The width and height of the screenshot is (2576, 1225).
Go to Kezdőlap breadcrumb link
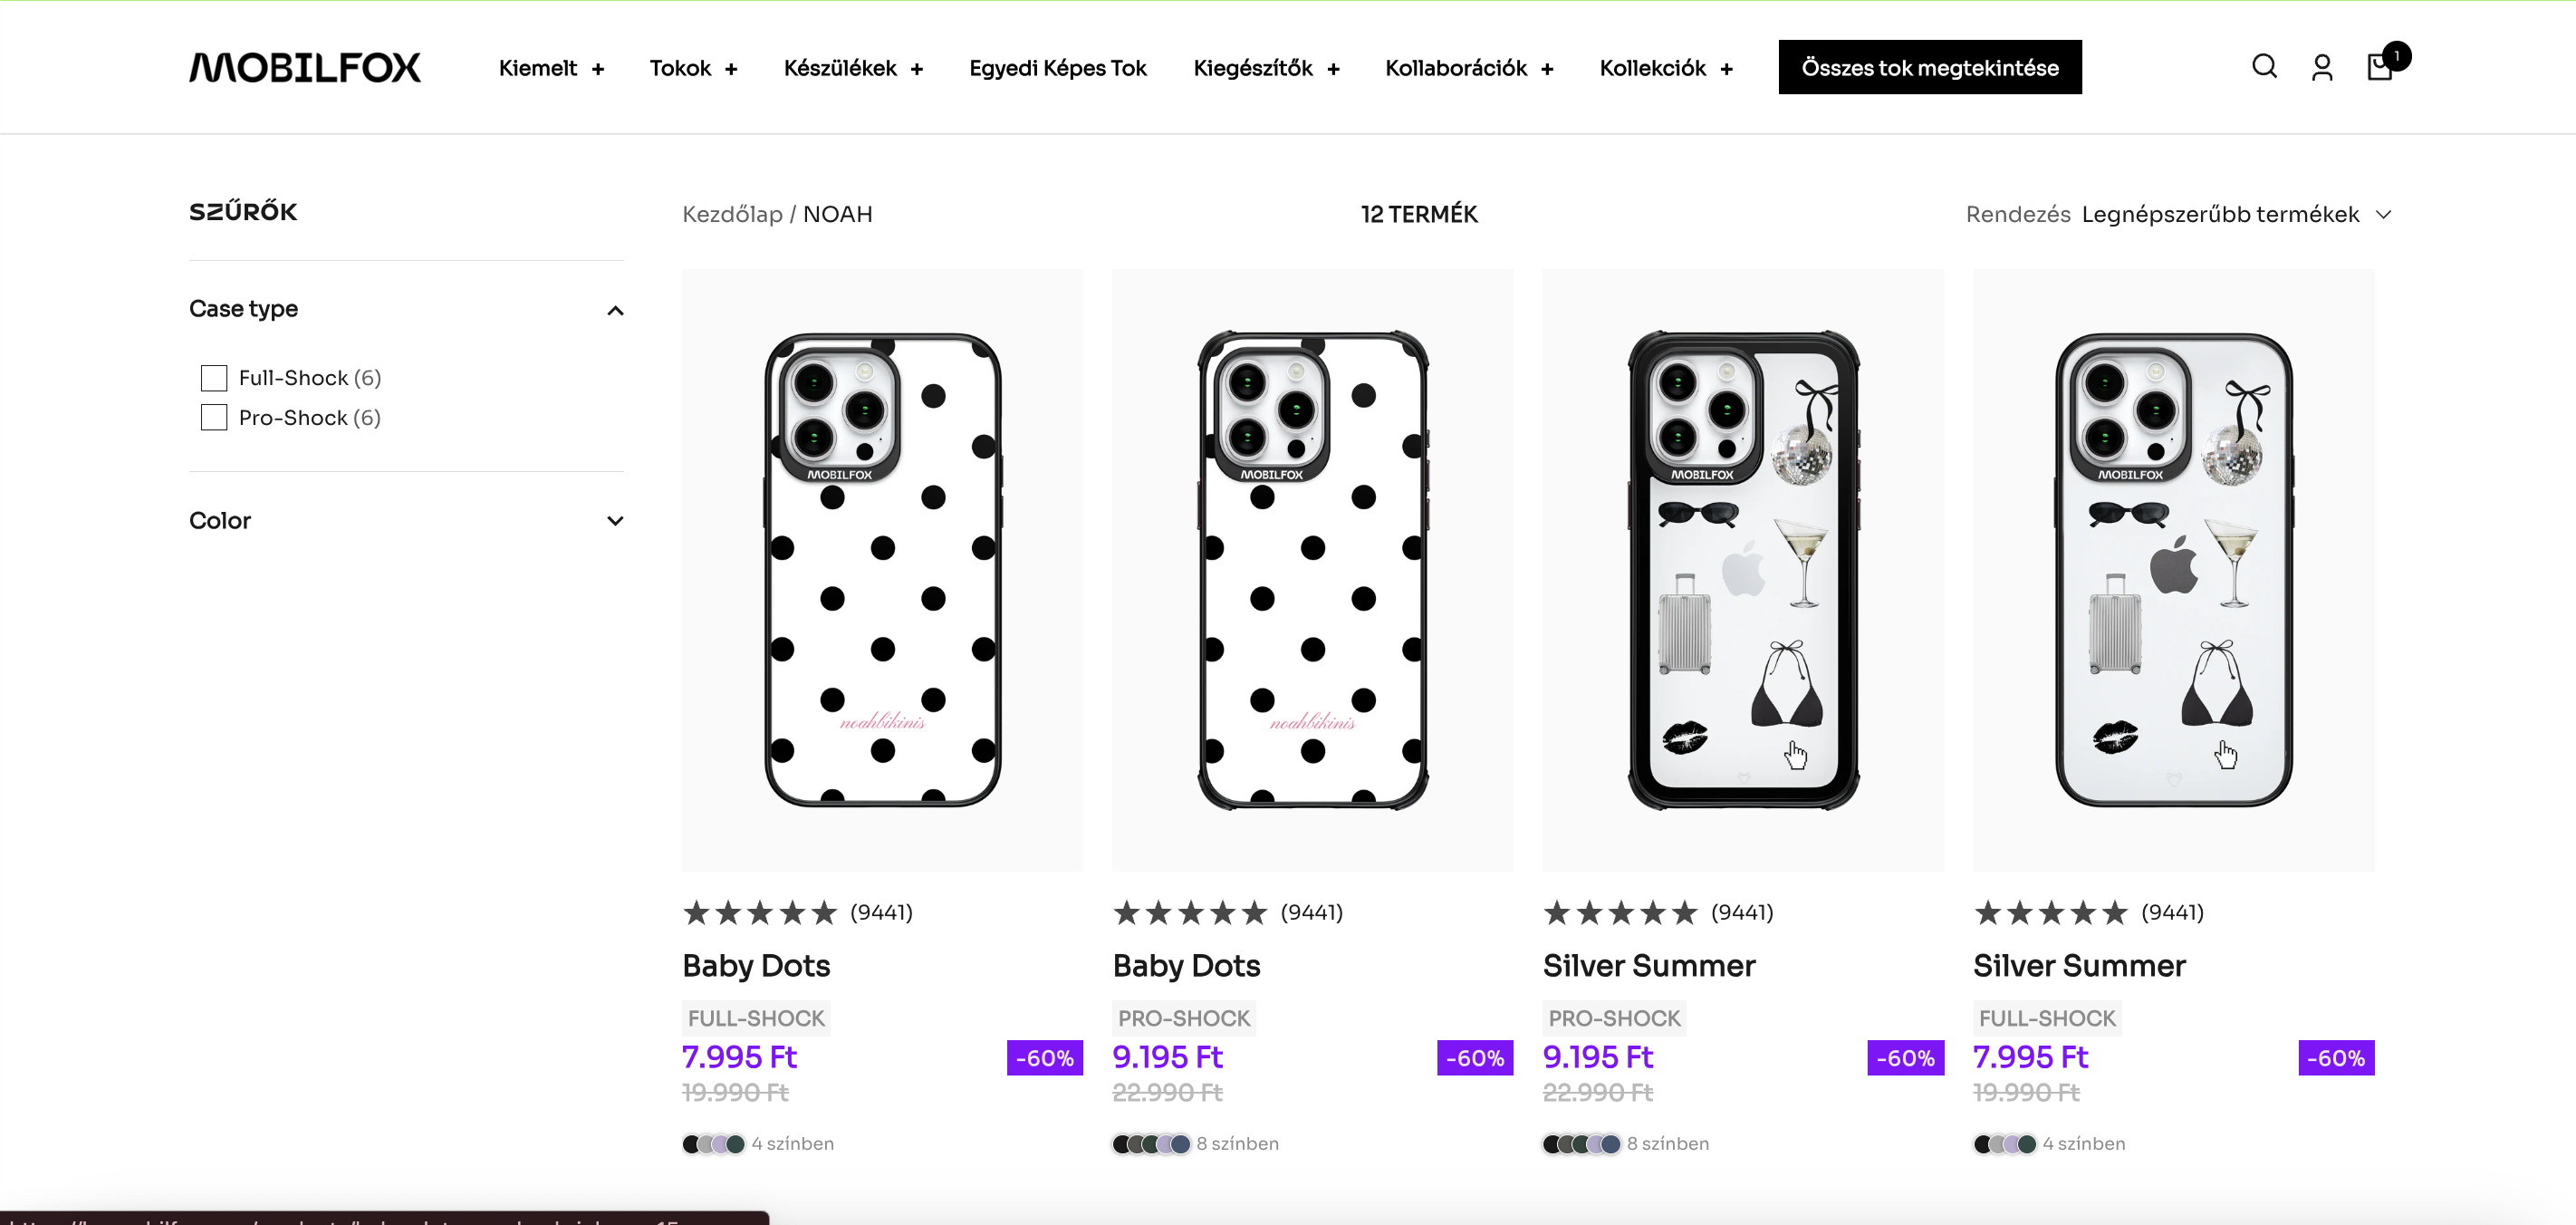[x=732, y=214]
